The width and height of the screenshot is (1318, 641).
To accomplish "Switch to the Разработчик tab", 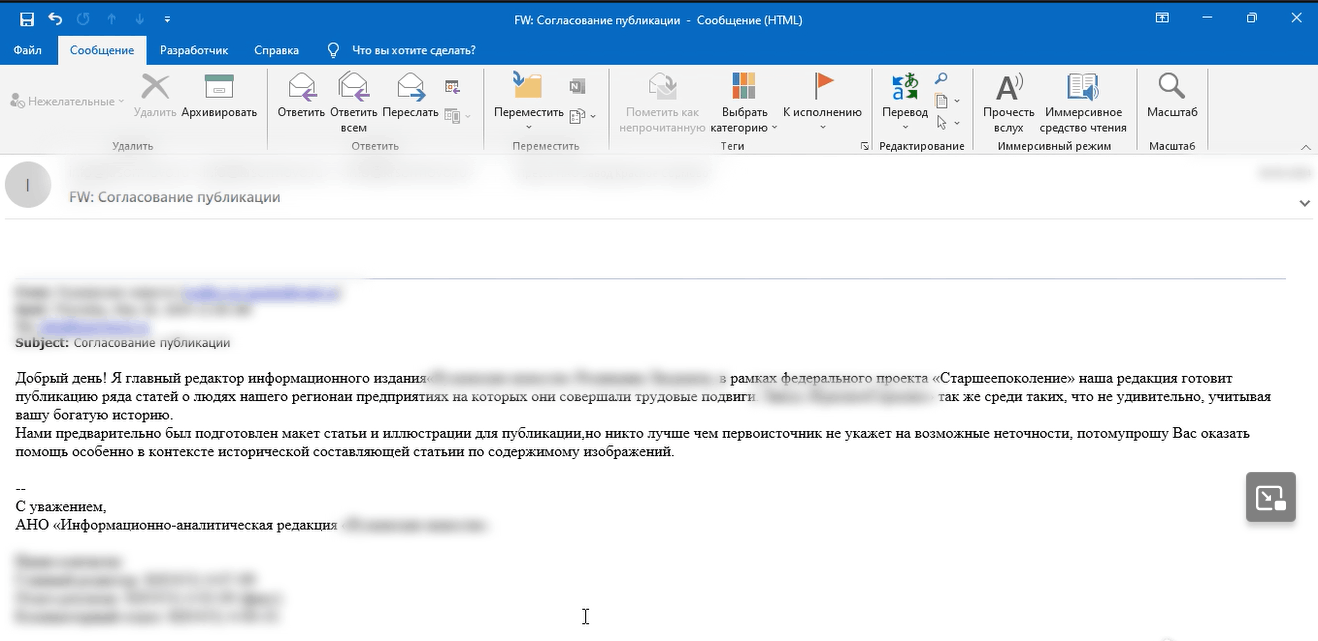I will pyautogui.click(x=194, y=50).
